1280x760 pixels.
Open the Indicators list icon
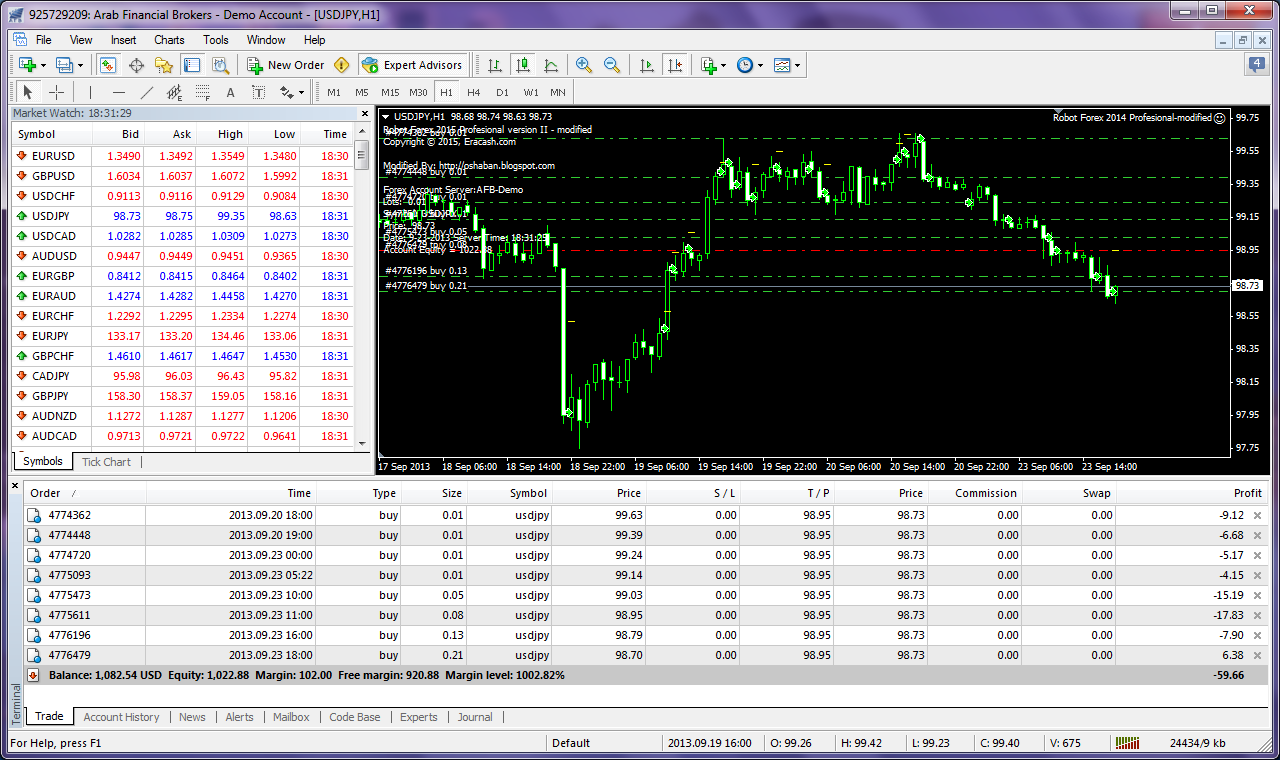pyautogui.click(x=708, y=65)
